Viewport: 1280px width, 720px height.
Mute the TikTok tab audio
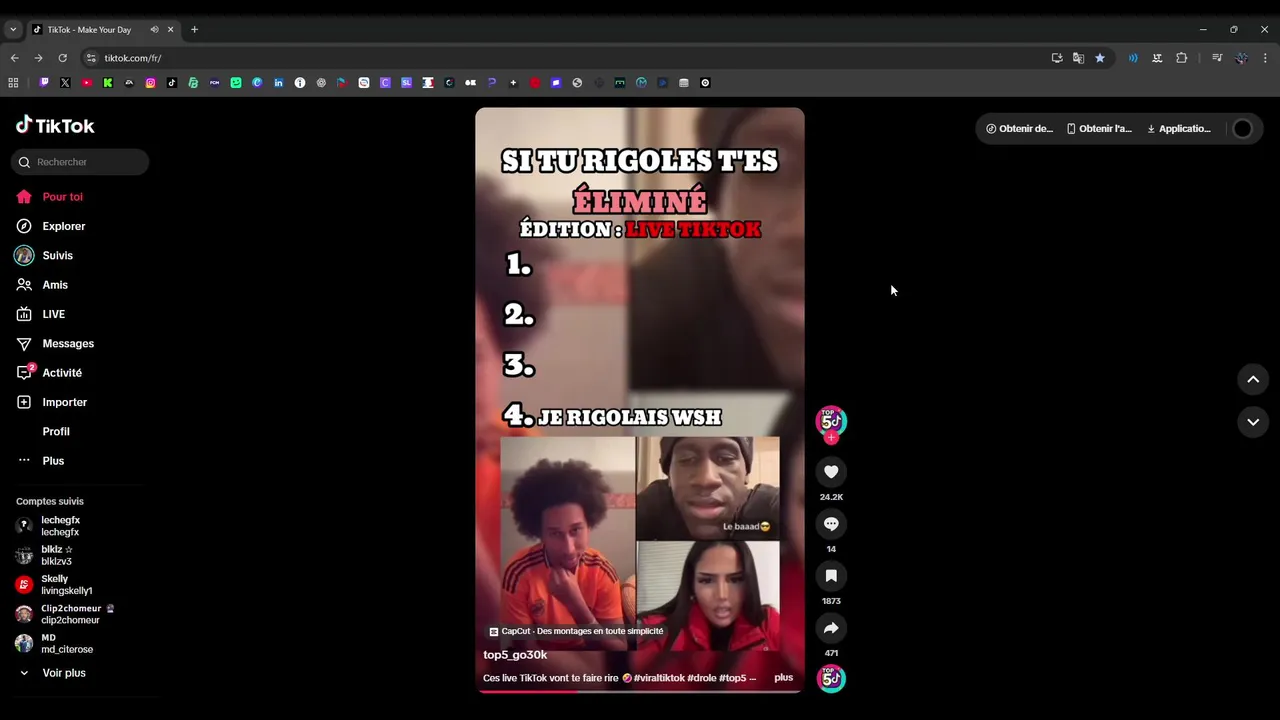point(154,30)
